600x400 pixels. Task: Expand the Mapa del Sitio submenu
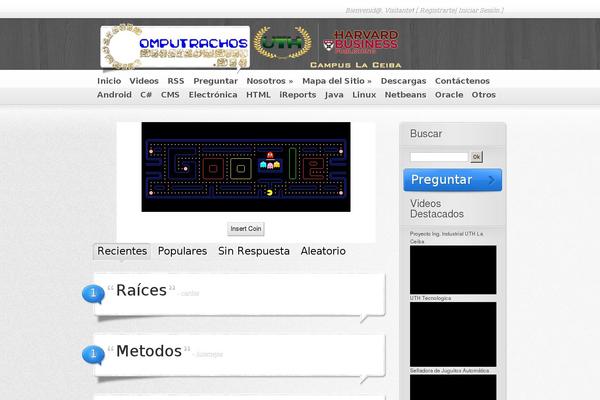tap(337, 81)
